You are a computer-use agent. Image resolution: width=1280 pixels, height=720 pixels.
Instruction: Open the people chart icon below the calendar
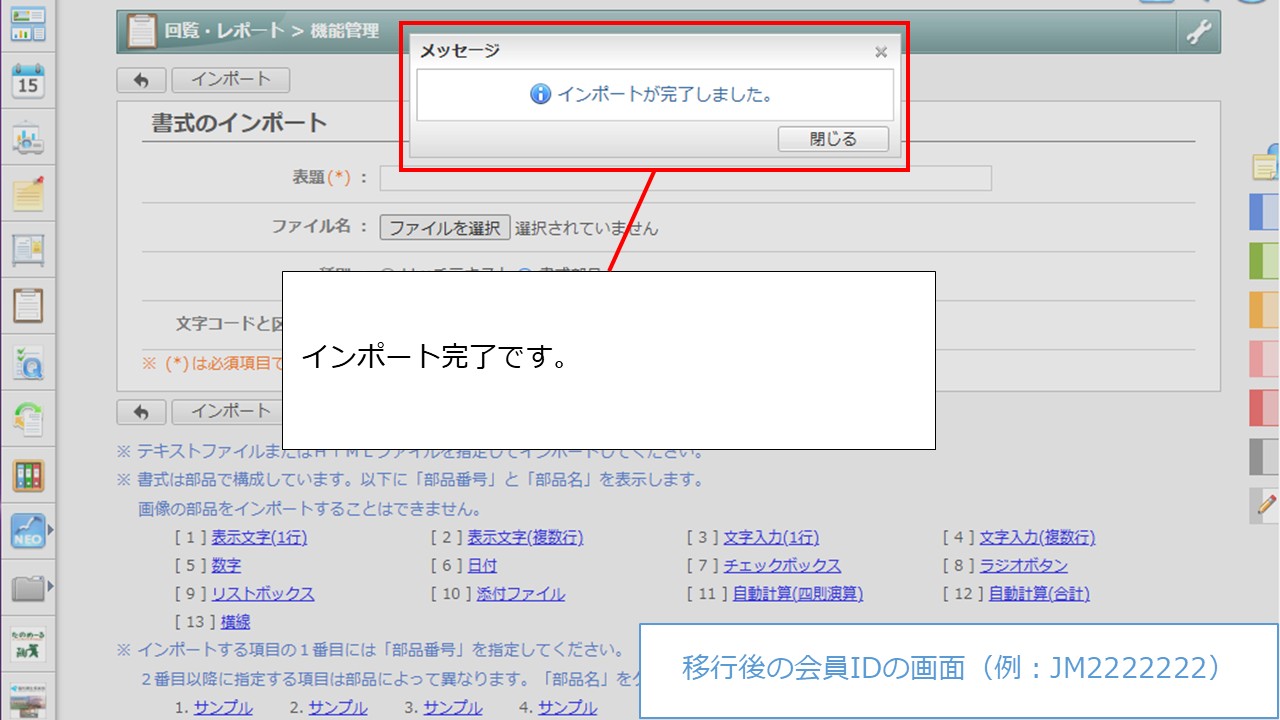click(x=28, y=138)
